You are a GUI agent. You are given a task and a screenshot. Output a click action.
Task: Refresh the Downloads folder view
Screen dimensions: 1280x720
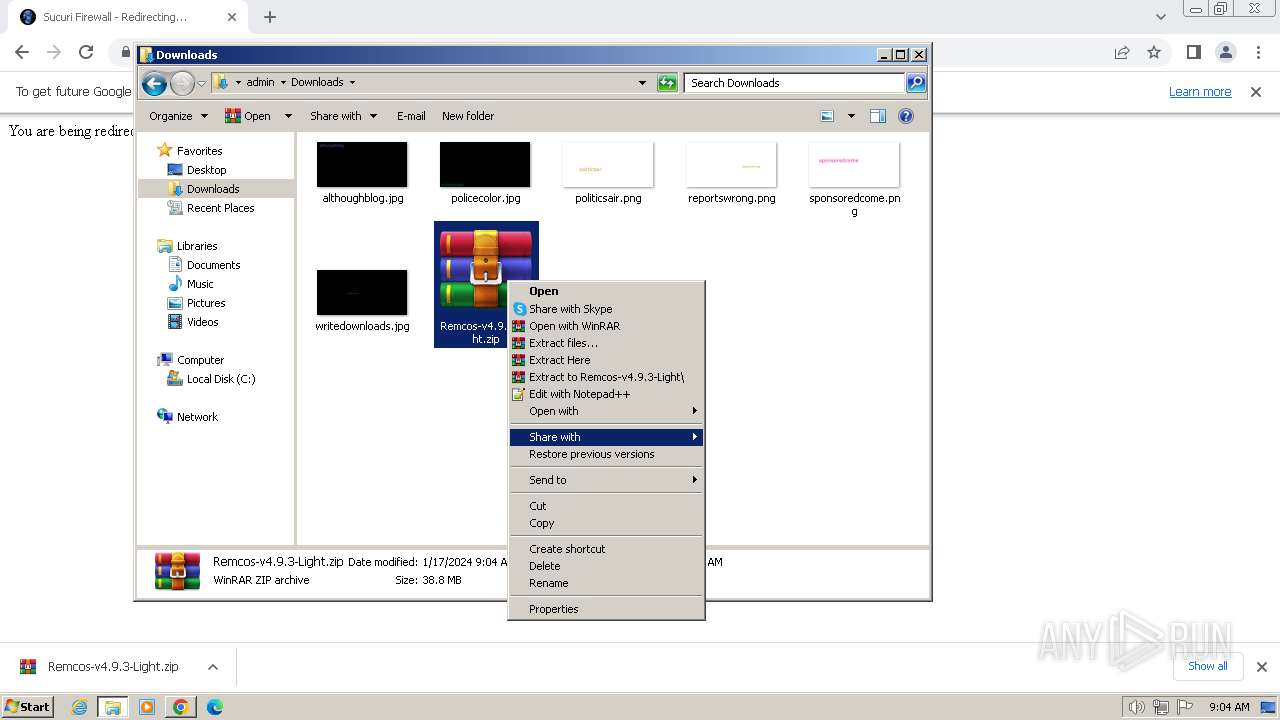click(667, 83)
